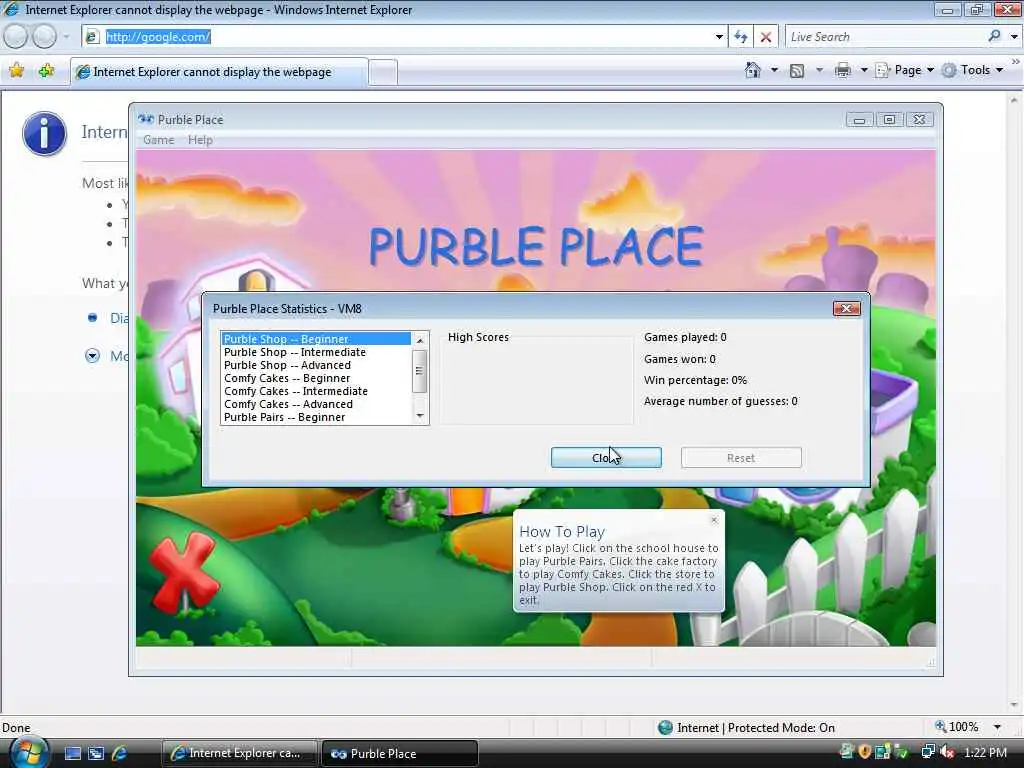The height and width of the screenshot is (768, 1024).
Task: Open the search provider options dropdown
Action: 1014,37
